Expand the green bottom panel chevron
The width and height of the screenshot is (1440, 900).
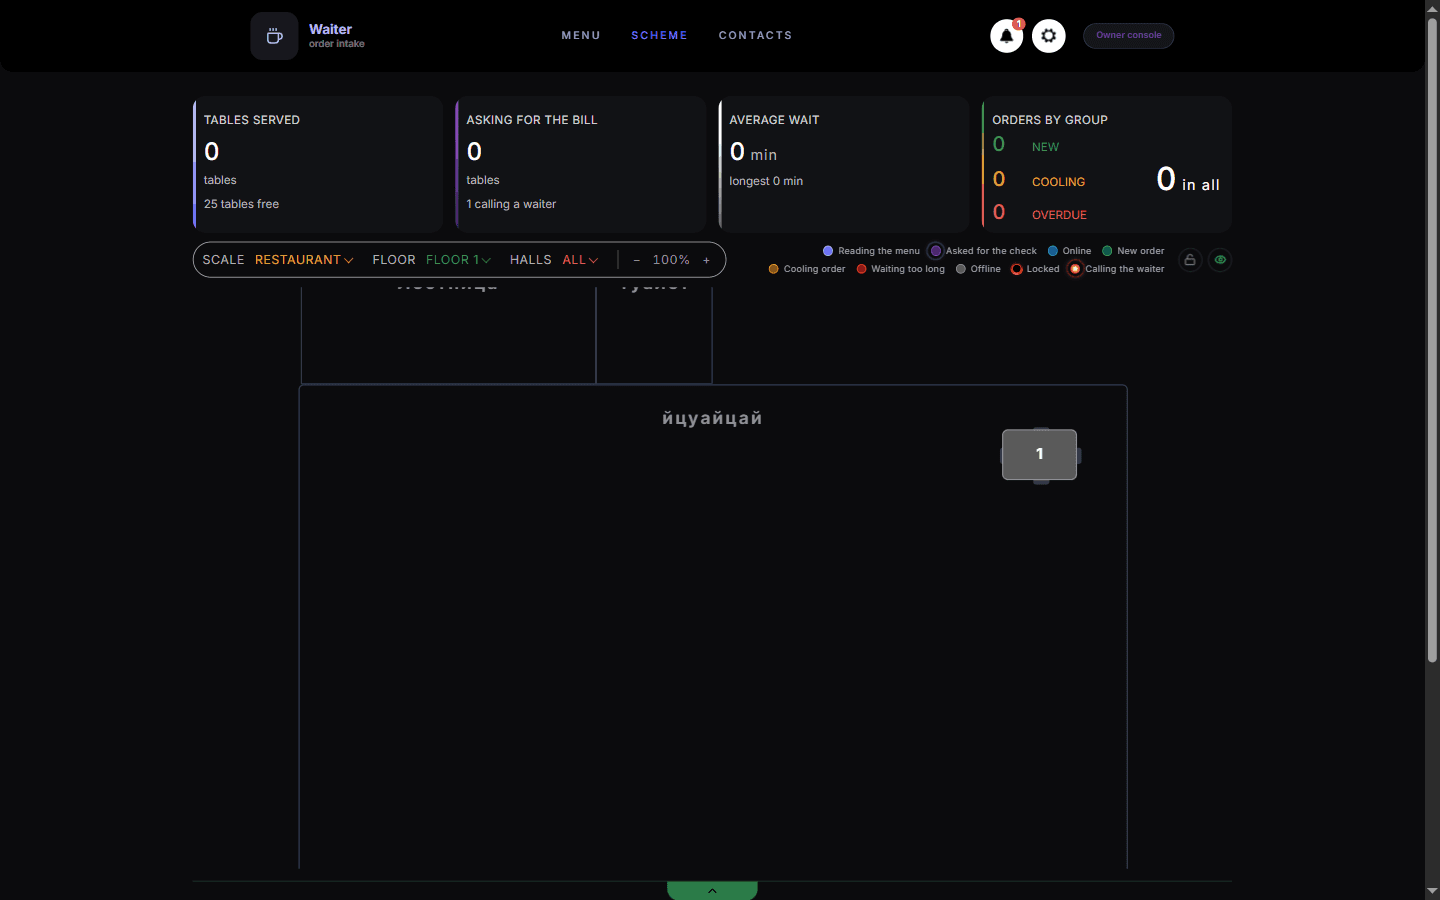712,890
